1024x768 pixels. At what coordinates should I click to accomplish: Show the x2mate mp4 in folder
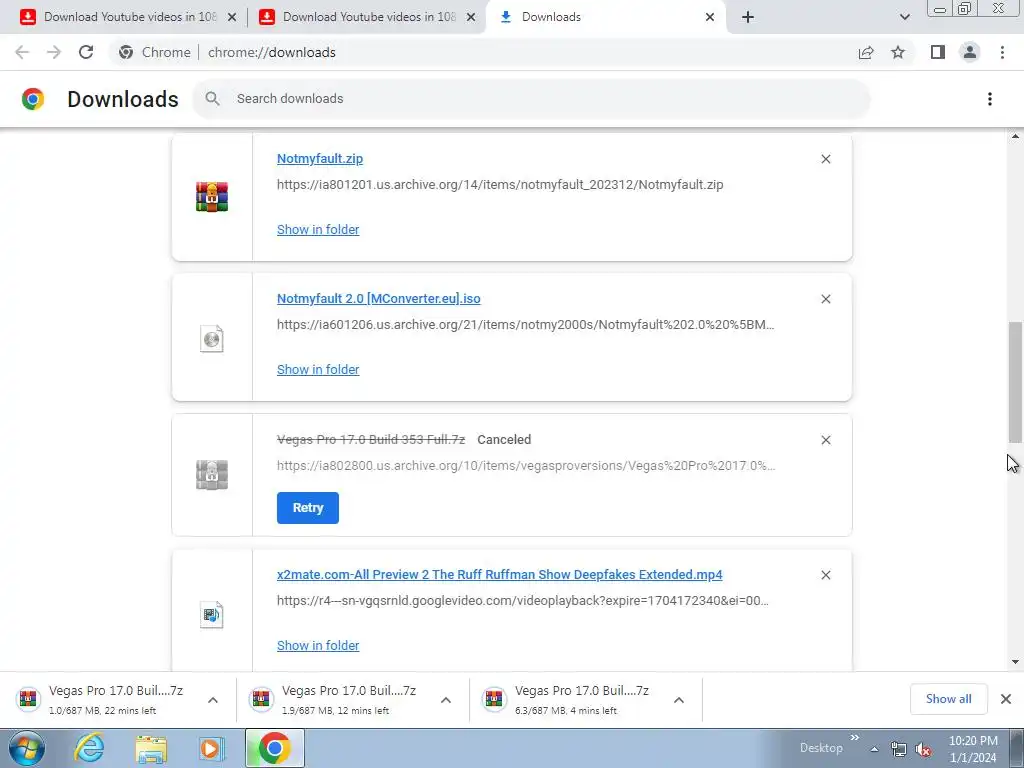pos(318,645)
